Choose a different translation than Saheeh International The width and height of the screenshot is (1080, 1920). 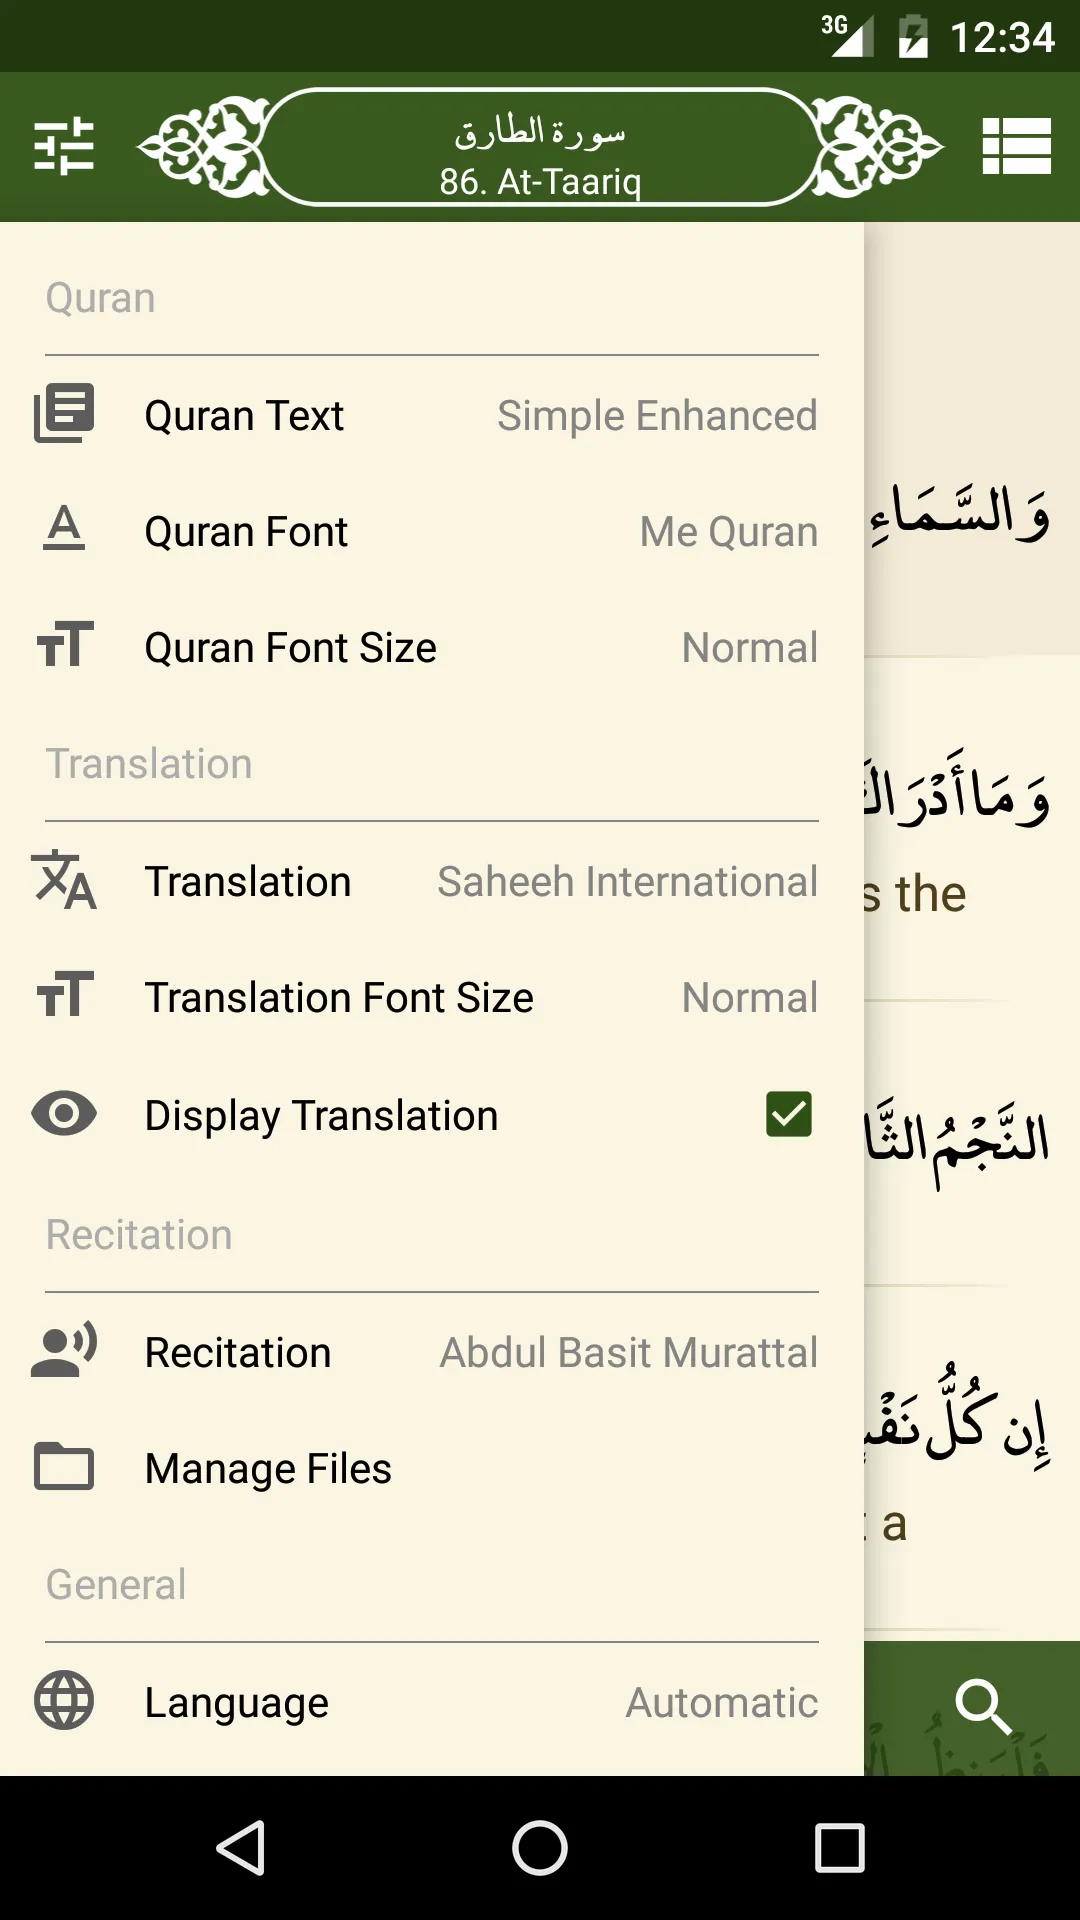pyautogui.click(x=628, y=882)
